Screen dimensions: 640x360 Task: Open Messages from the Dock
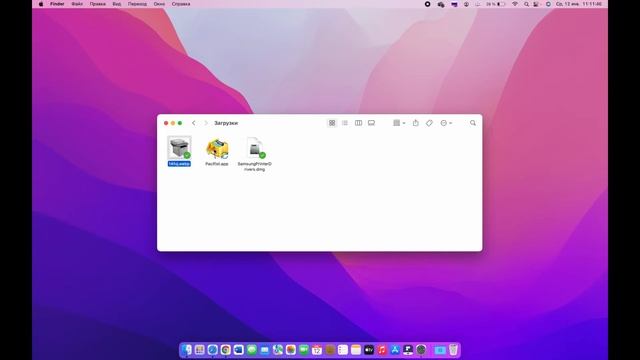click(x=252, y=350)
